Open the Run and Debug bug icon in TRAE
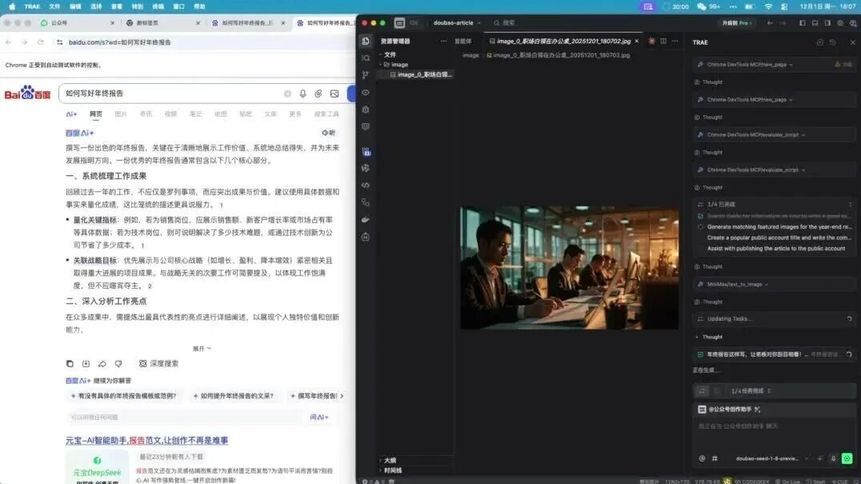The height and width of the screenshot is (484, 861). point(366,109)
